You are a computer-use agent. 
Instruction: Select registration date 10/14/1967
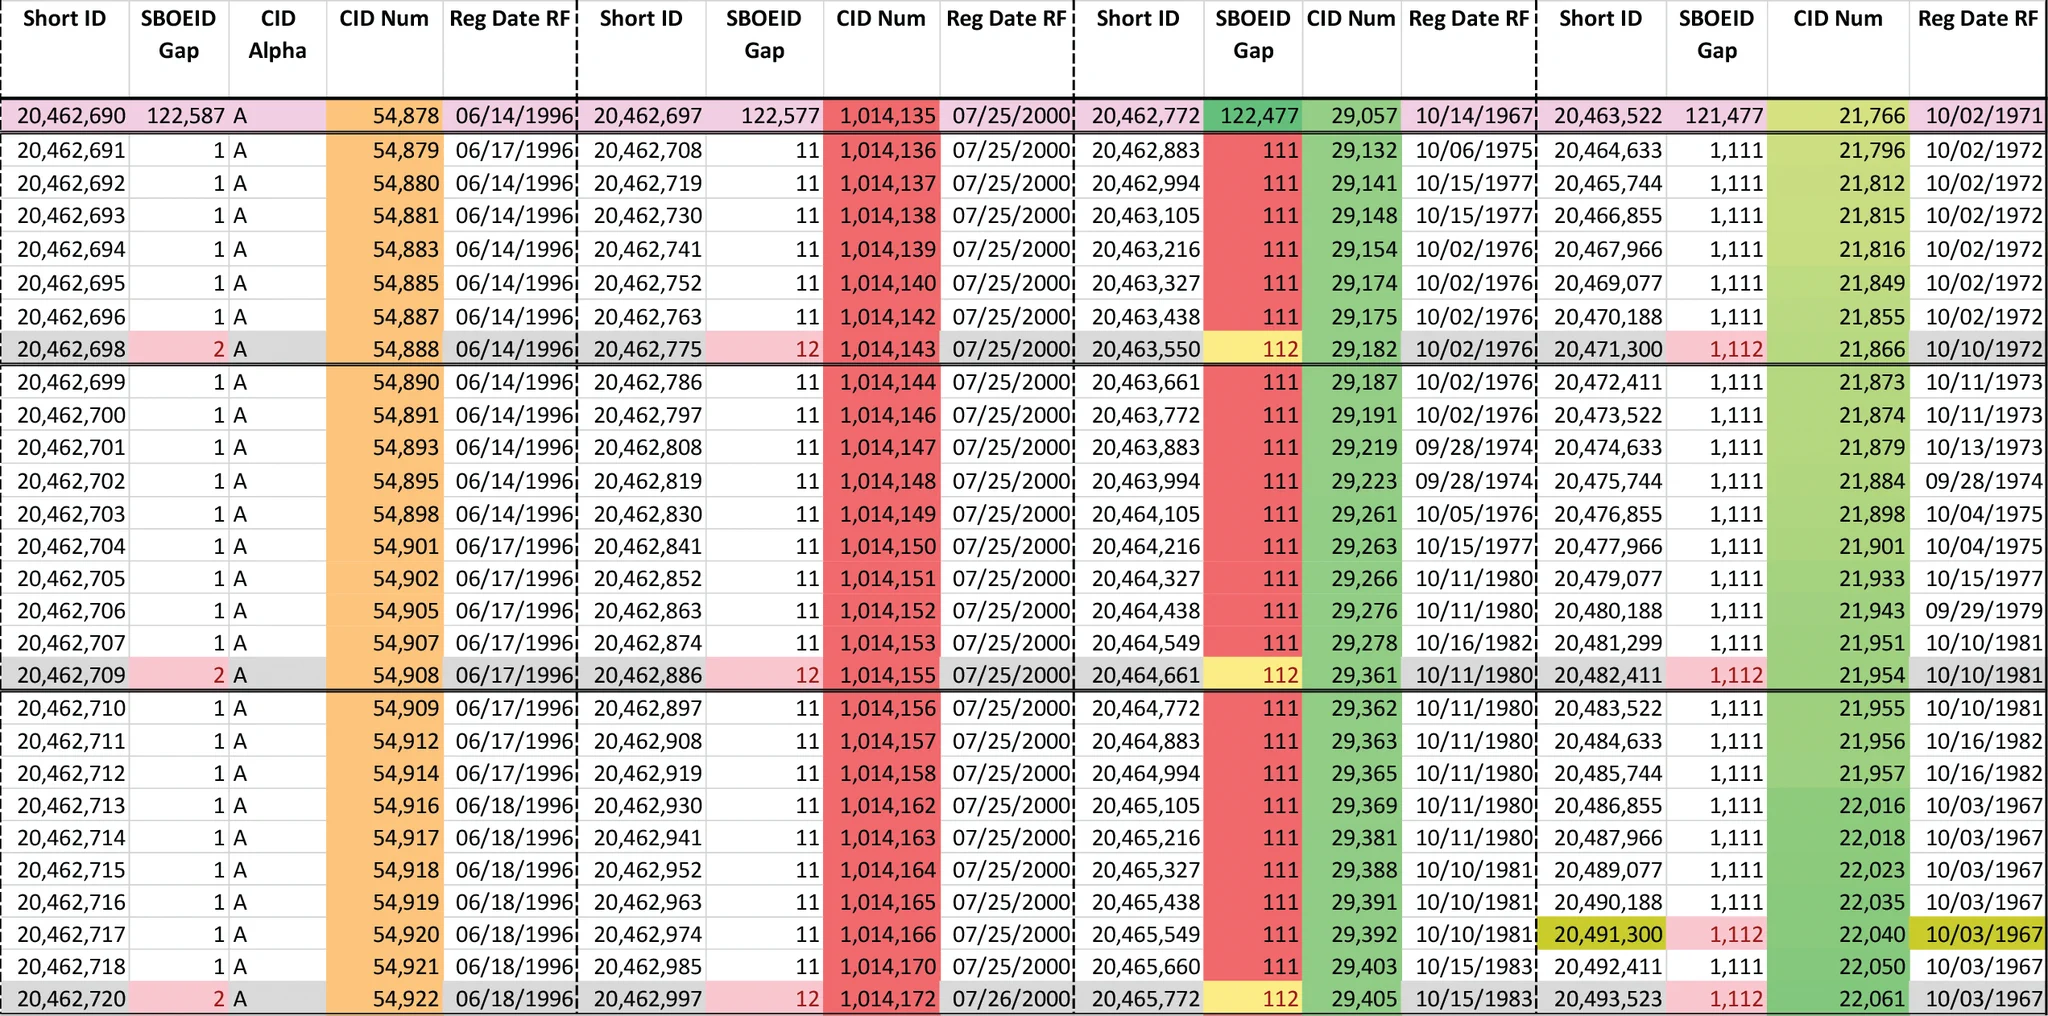click(x=1468, y=116)
